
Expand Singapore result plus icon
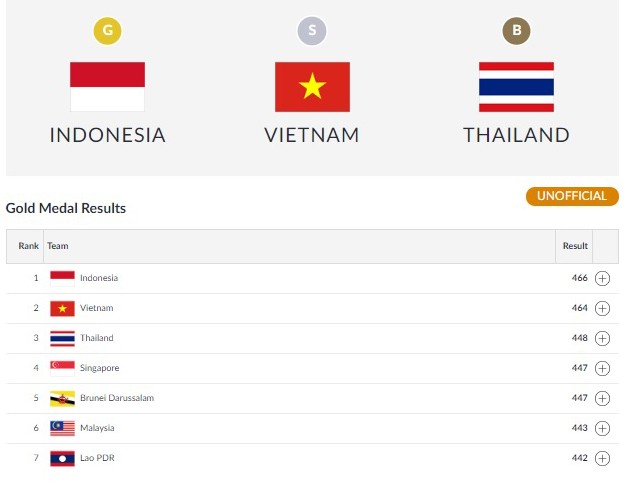pos(602,368)
